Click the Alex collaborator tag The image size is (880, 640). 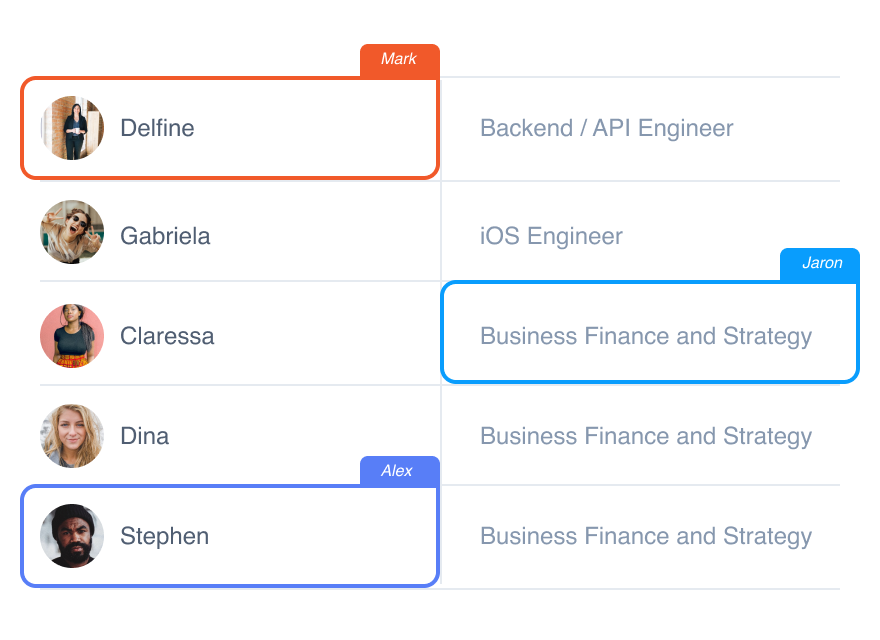(400, 471)
